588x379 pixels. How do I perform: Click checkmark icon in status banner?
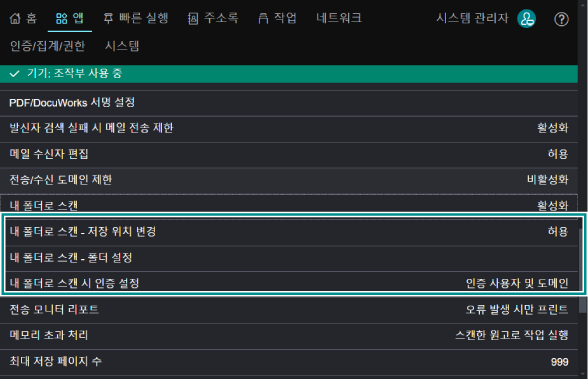(x=14, y=73)
